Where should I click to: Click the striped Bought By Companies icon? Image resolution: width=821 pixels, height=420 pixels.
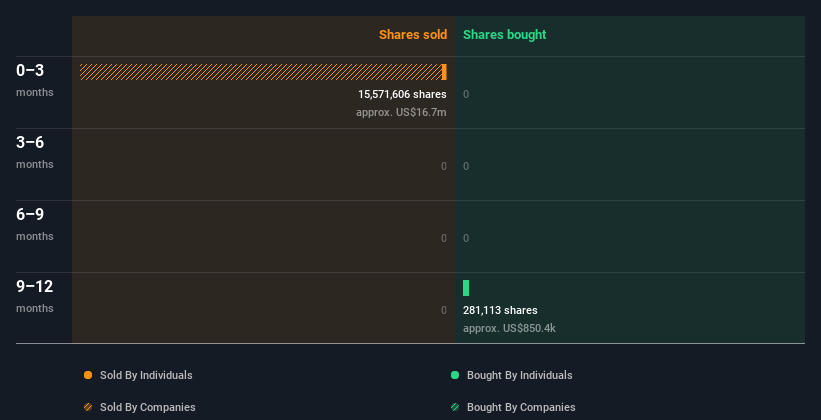coord(455,407)
